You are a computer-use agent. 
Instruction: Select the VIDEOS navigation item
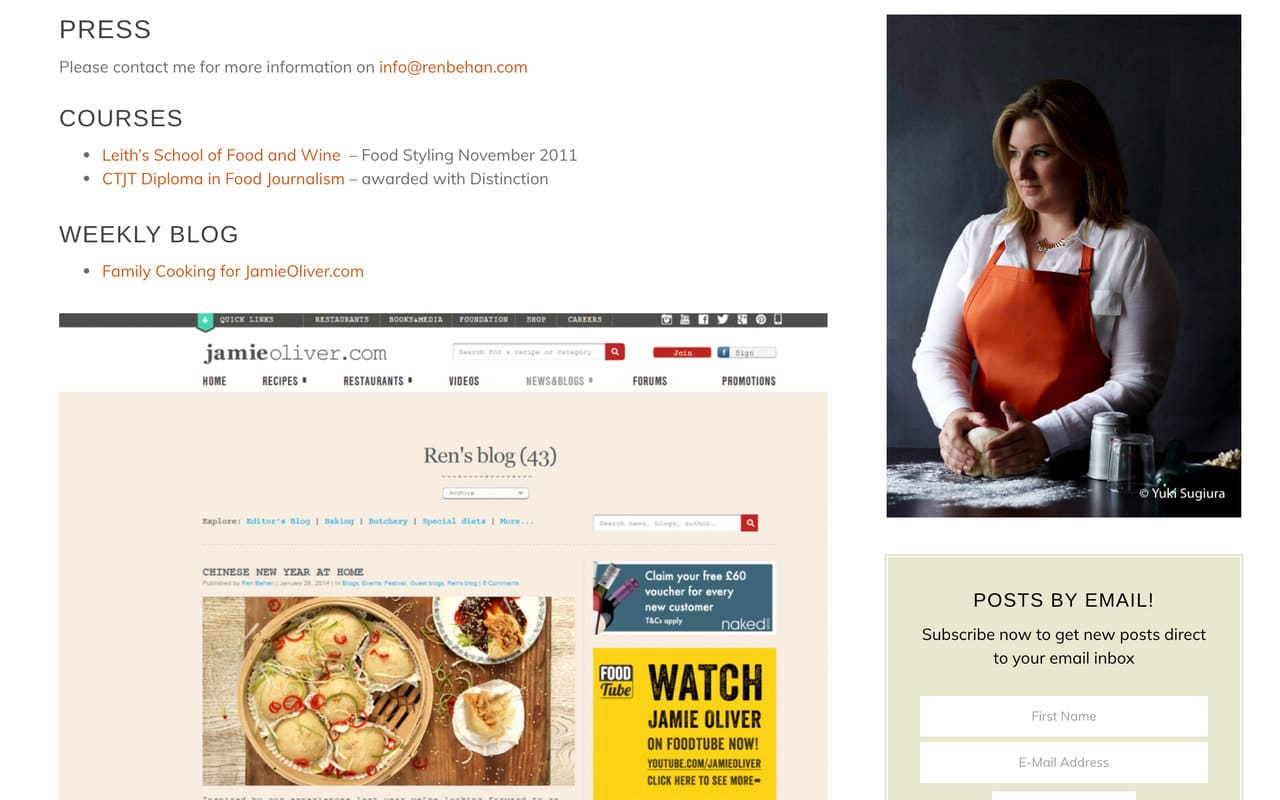pos(464,381)
